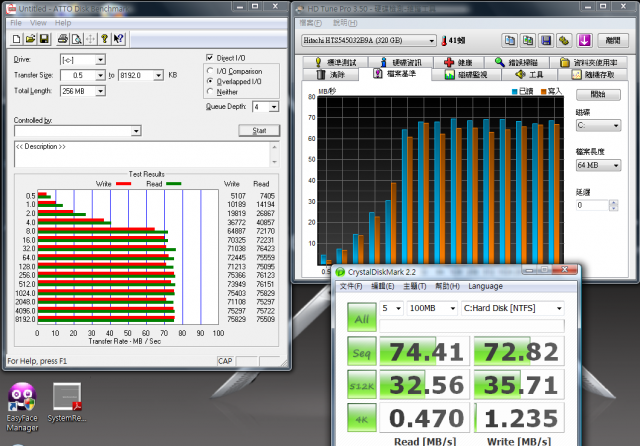Click the 4K test button
The width and height of the screenshot is (640, 446).
362,417
